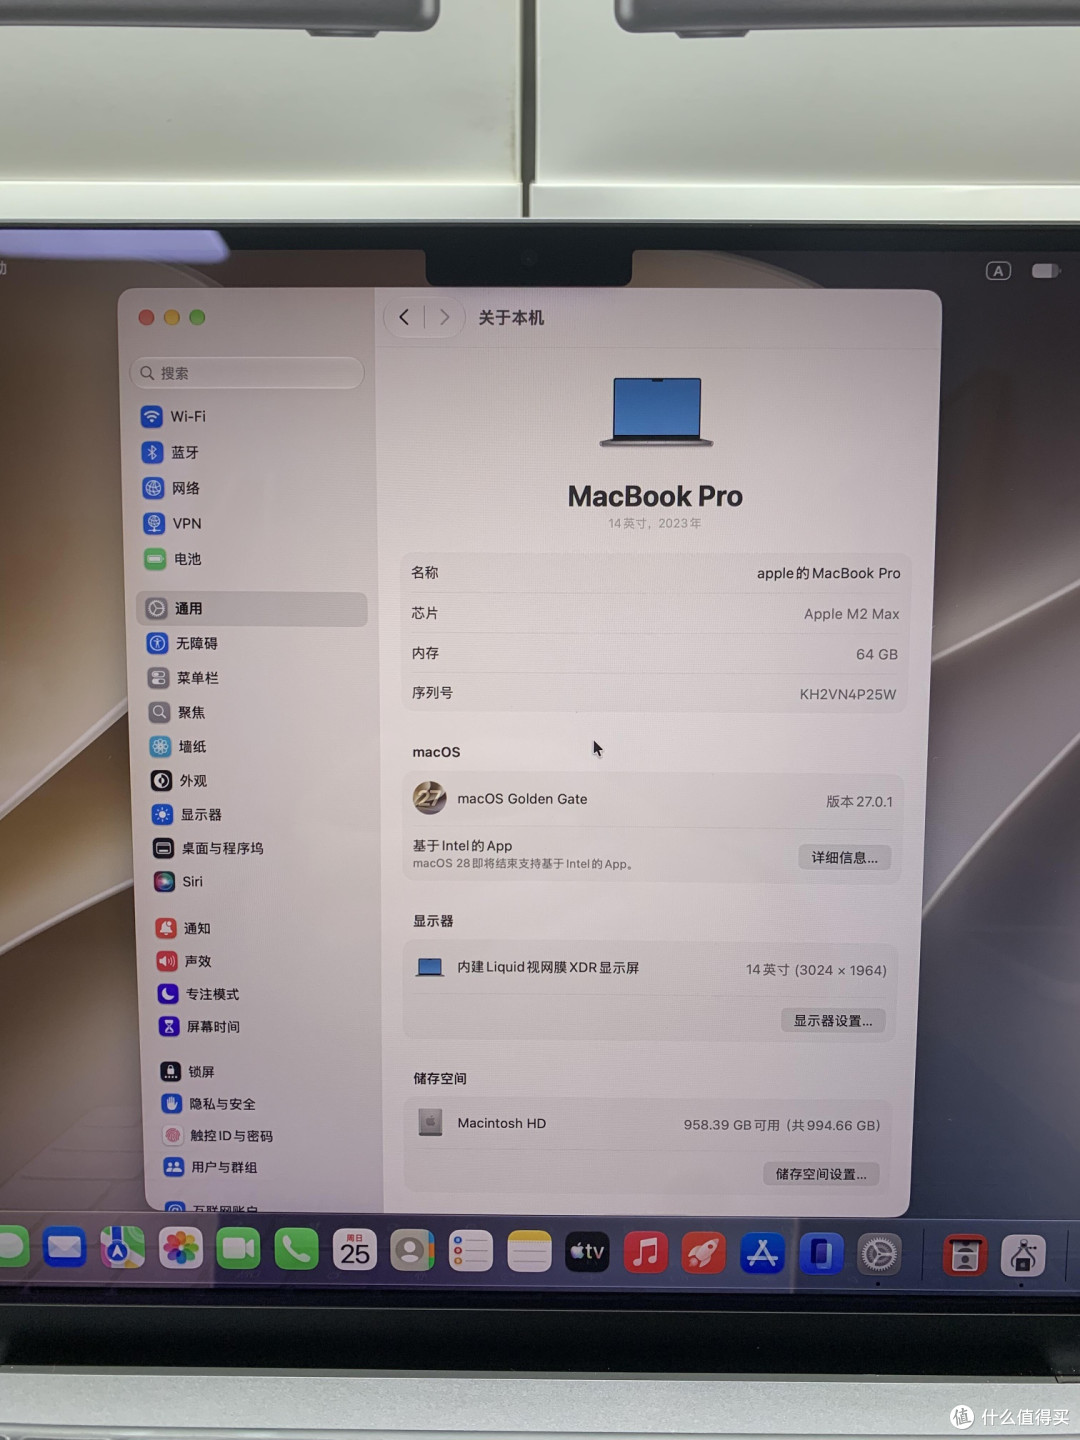Open Reminders from the Dock
Image resolution: width=1080 pixels, height=1440 pixels.
(470, 1251)
